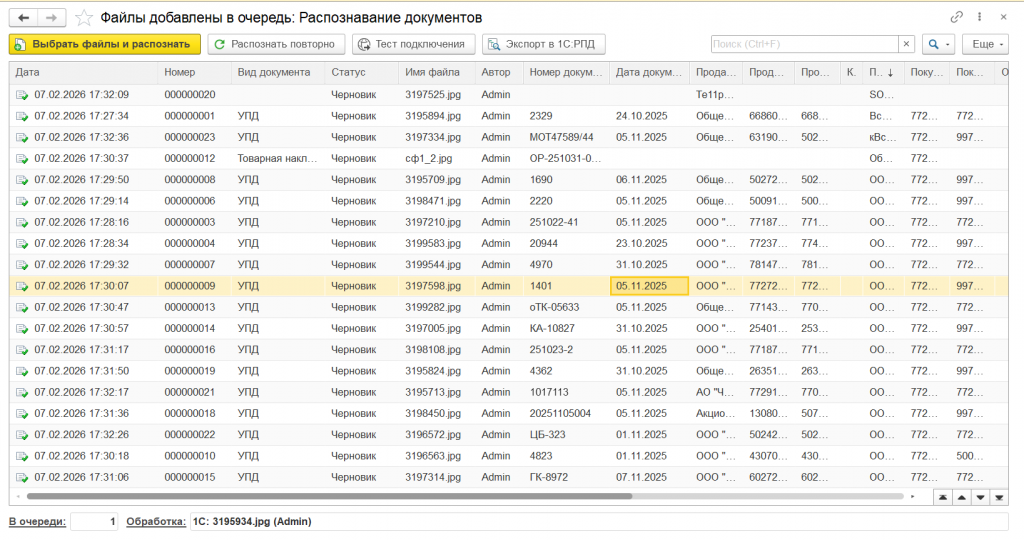Jump to first record arrow button
The image size is (1024, 540).
point(943,498)
